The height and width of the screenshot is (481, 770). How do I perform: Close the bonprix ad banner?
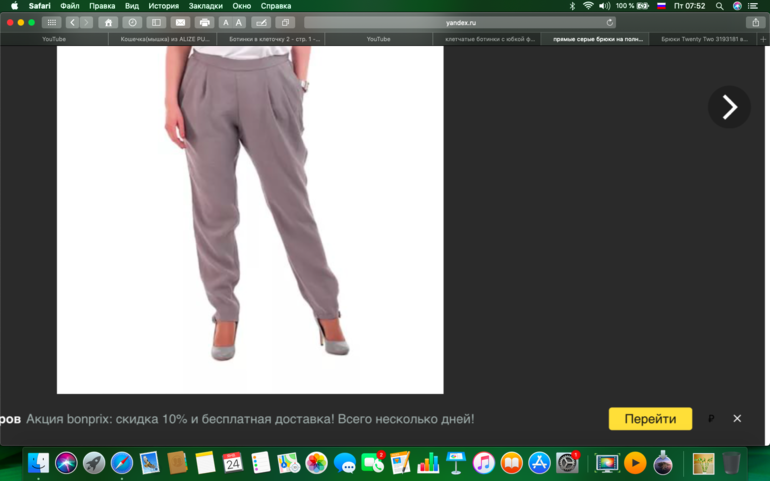point(737,419)
